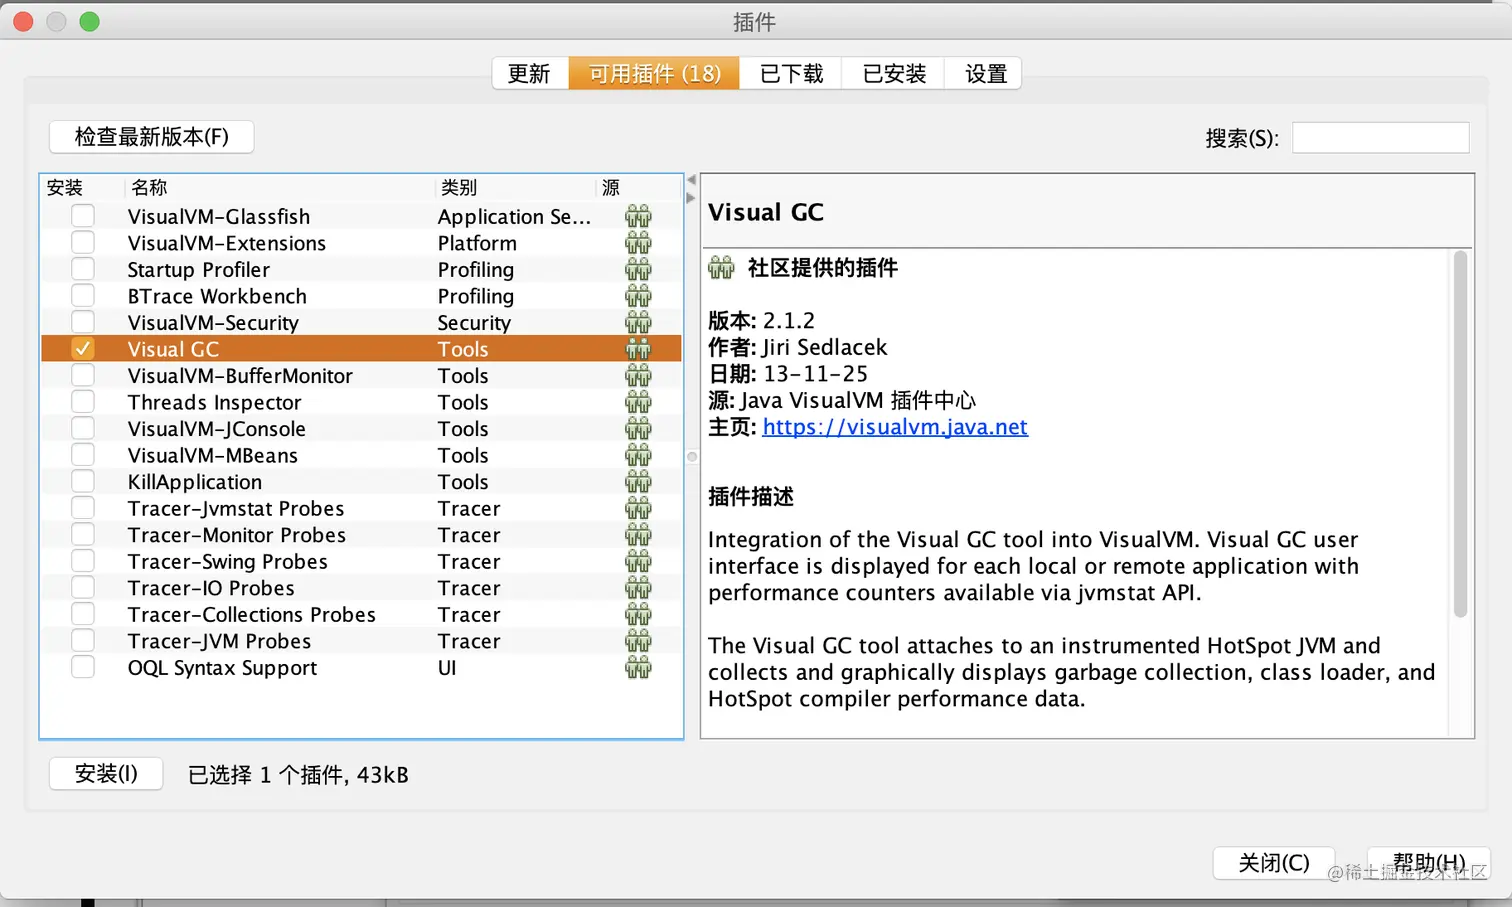
Task: Select the Tracer-IO Probes plugin row
Action: click(361, 588)
